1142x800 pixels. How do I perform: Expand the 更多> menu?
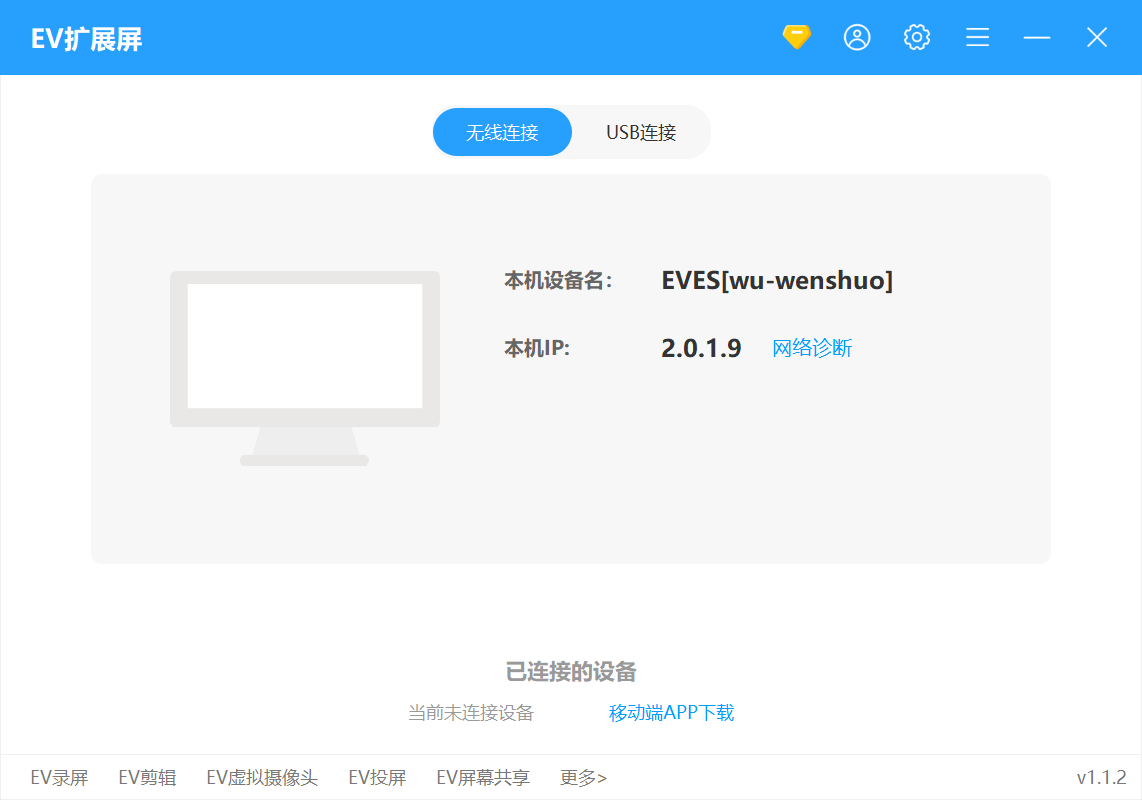point(583,777)
